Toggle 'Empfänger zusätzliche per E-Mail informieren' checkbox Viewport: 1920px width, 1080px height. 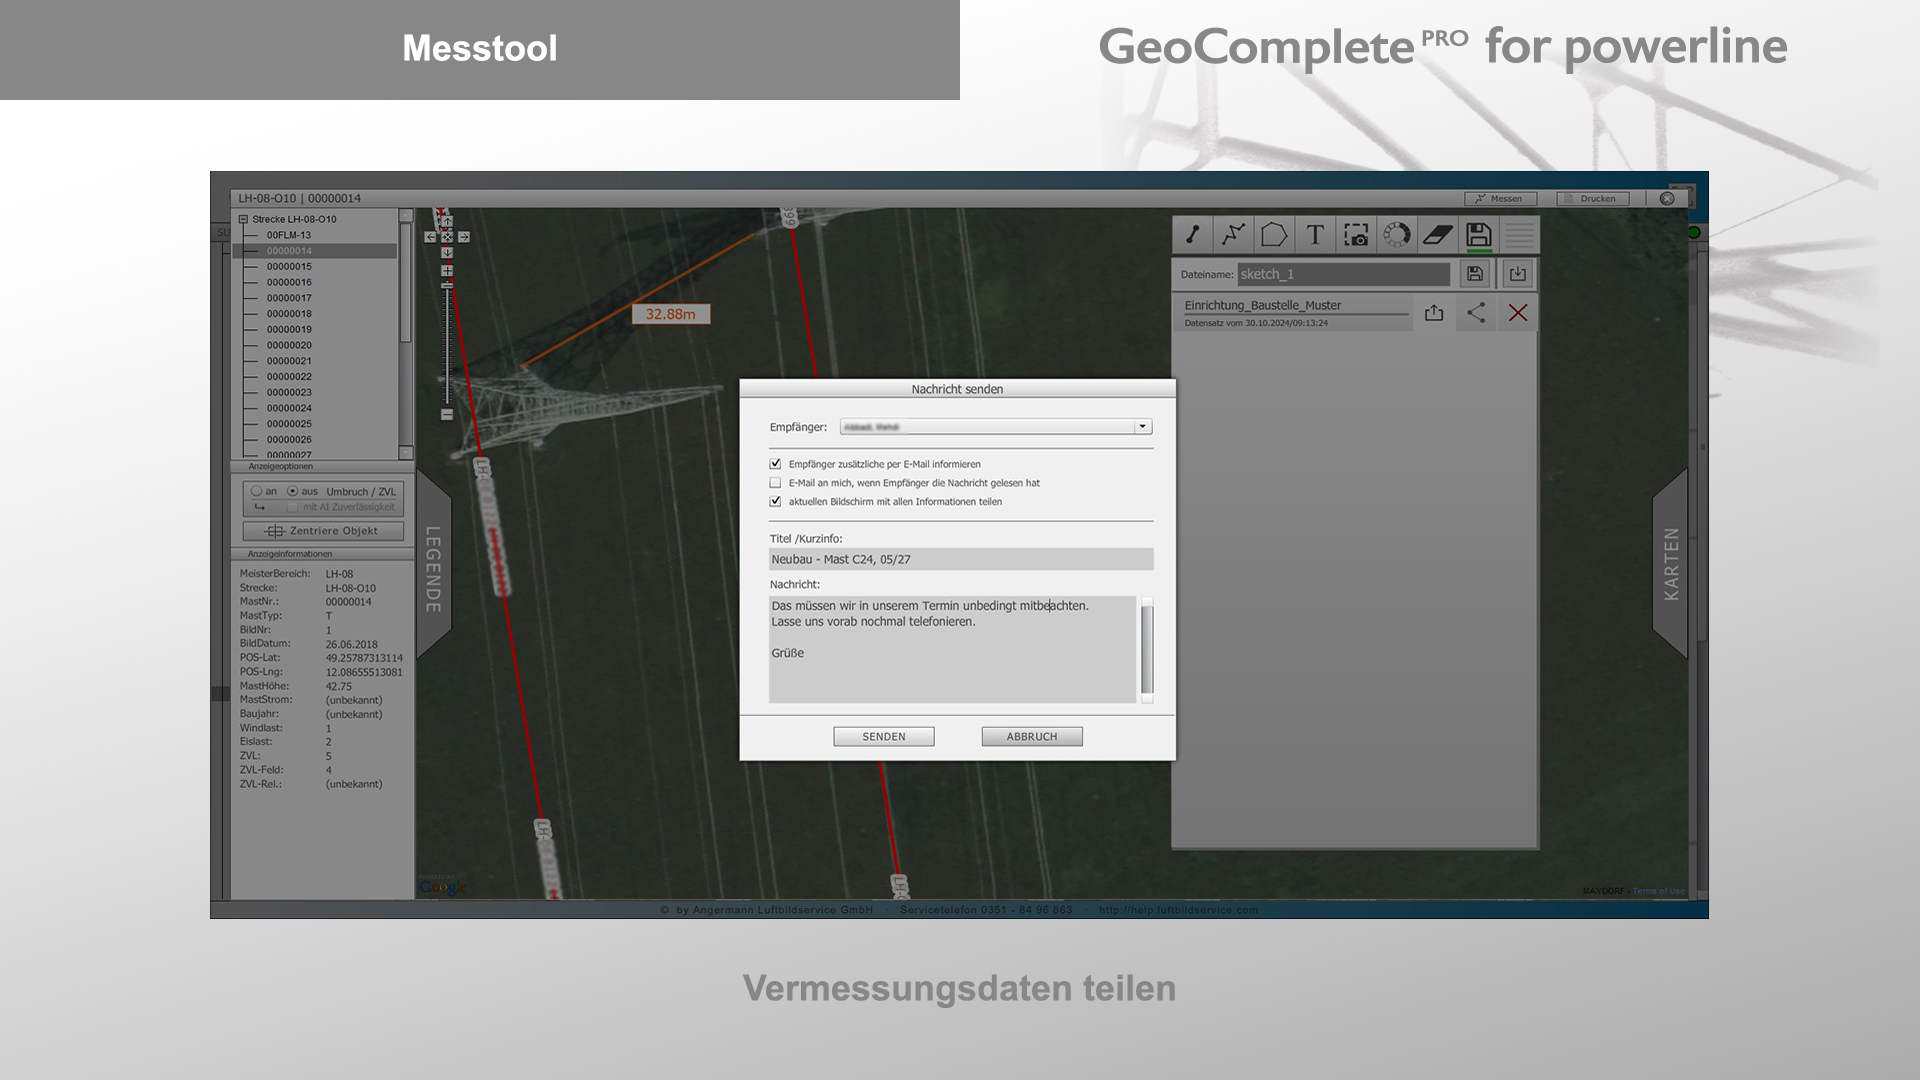click(x=775, y=464)
